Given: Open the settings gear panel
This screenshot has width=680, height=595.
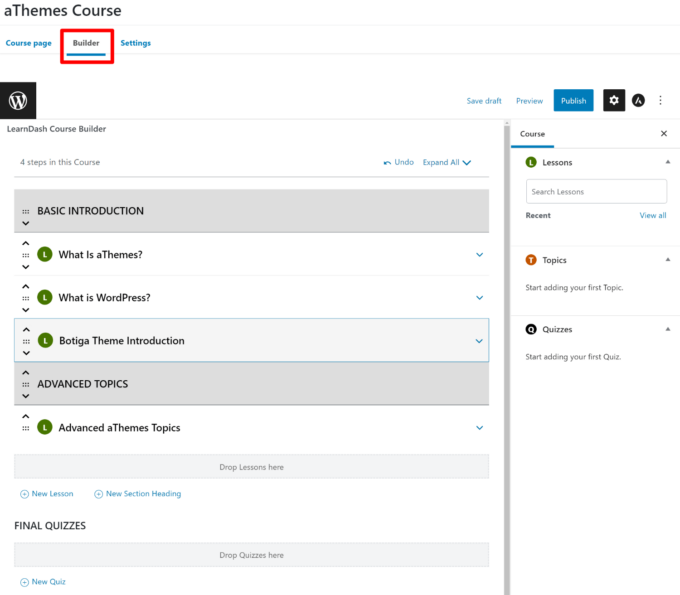Looking at the screenshot, I should coord(614,101).
